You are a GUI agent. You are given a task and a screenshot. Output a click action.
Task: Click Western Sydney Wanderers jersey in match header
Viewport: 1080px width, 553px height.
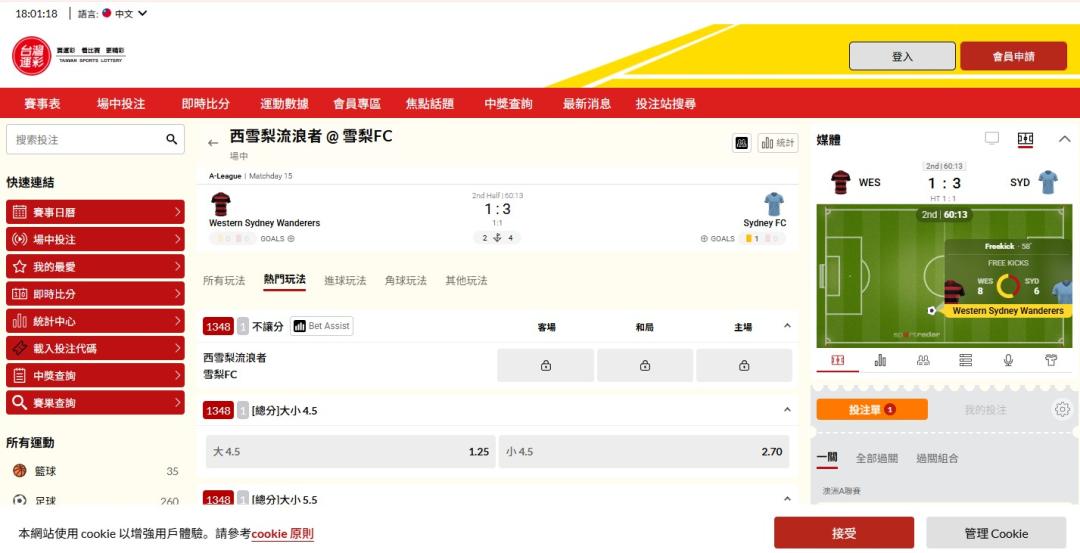(220, 205)
